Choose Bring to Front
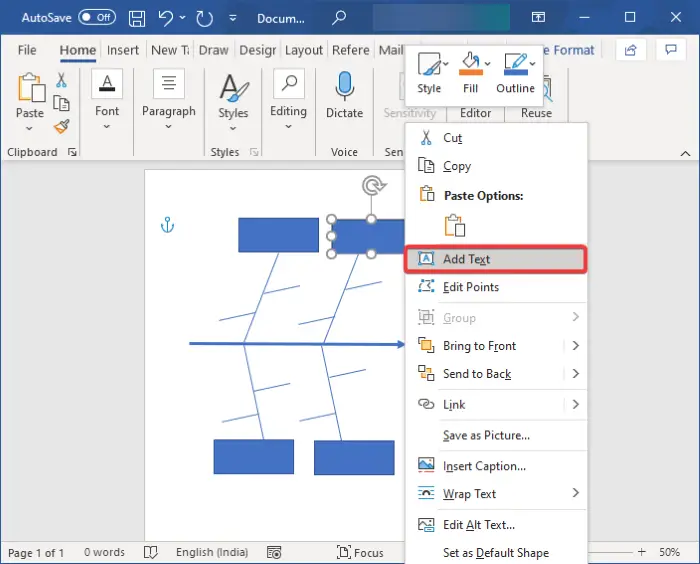This screenshot has height=564, width=700. [479, 346]
